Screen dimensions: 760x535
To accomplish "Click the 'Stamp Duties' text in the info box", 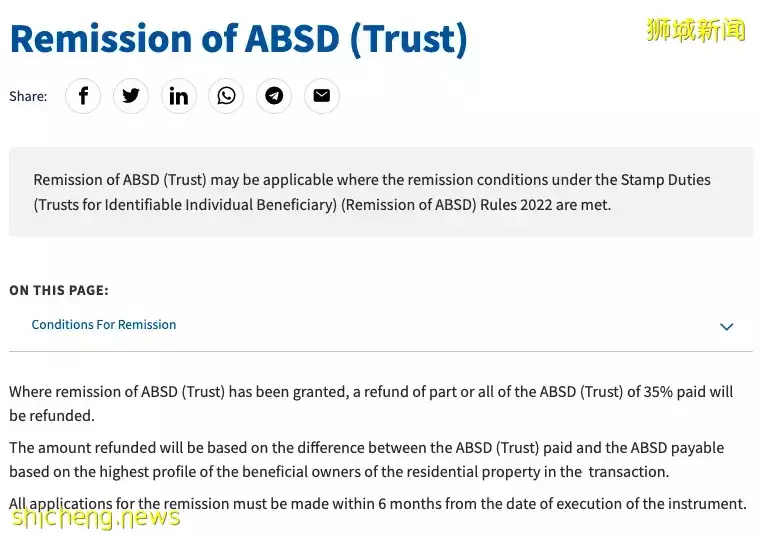I will 666,180.
